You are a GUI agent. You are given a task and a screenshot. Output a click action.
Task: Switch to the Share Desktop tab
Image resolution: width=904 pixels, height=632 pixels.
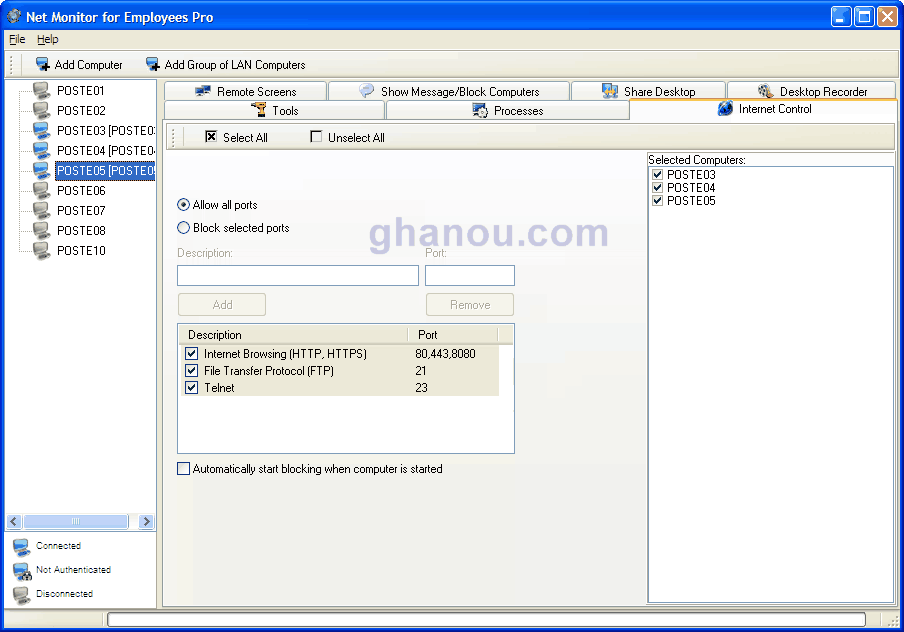pyautogui.click(x=648, y=91)
